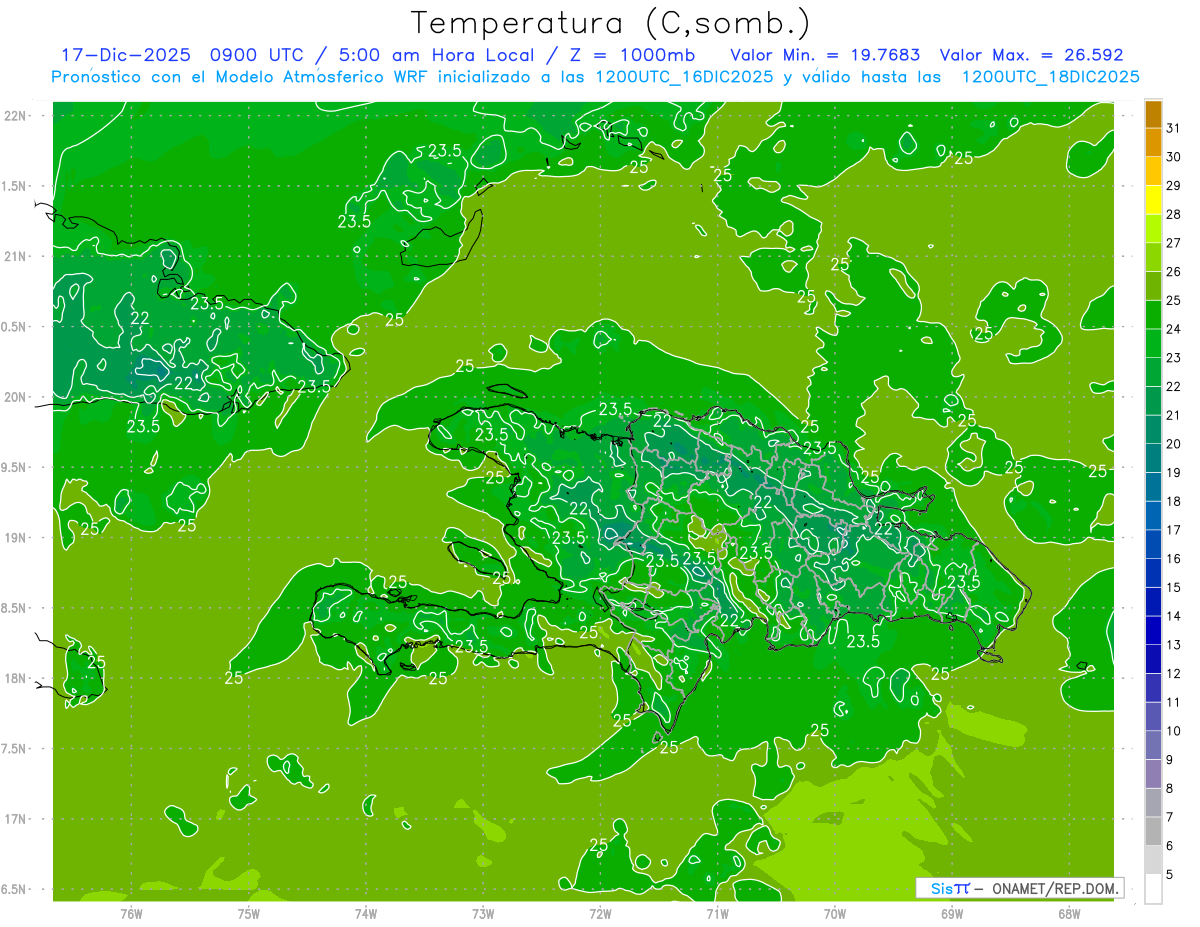Click the legend scale value "31"

coord(1174,128)
